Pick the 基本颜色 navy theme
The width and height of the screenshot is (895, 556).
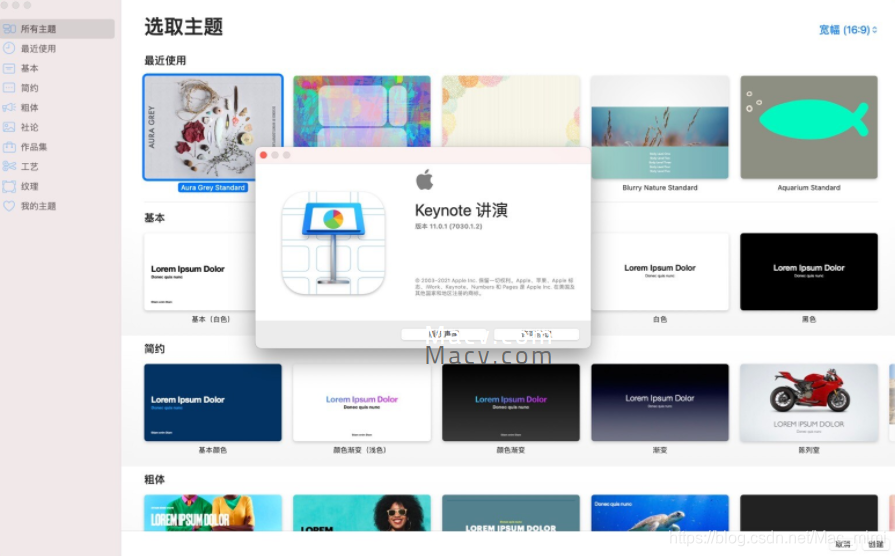click(x=213, y=402)
